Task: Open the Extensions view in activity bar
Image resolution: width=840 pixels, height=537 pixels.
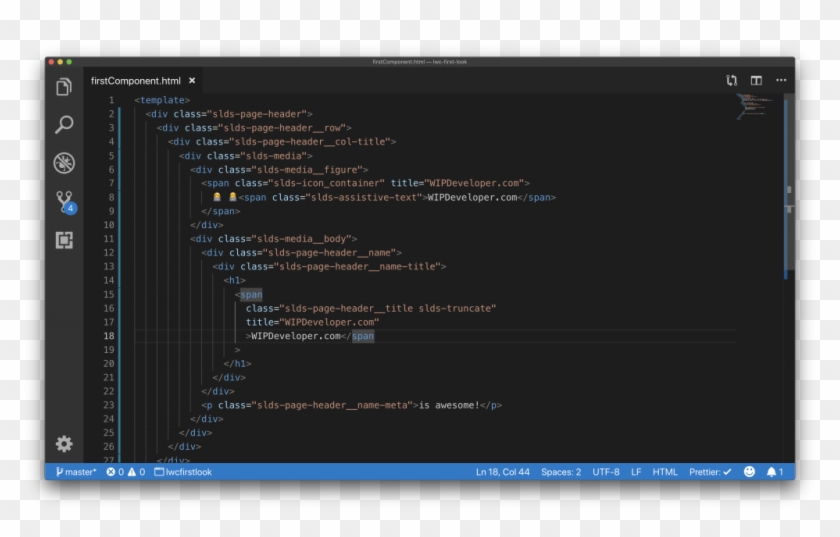Action: click(64, 240)
